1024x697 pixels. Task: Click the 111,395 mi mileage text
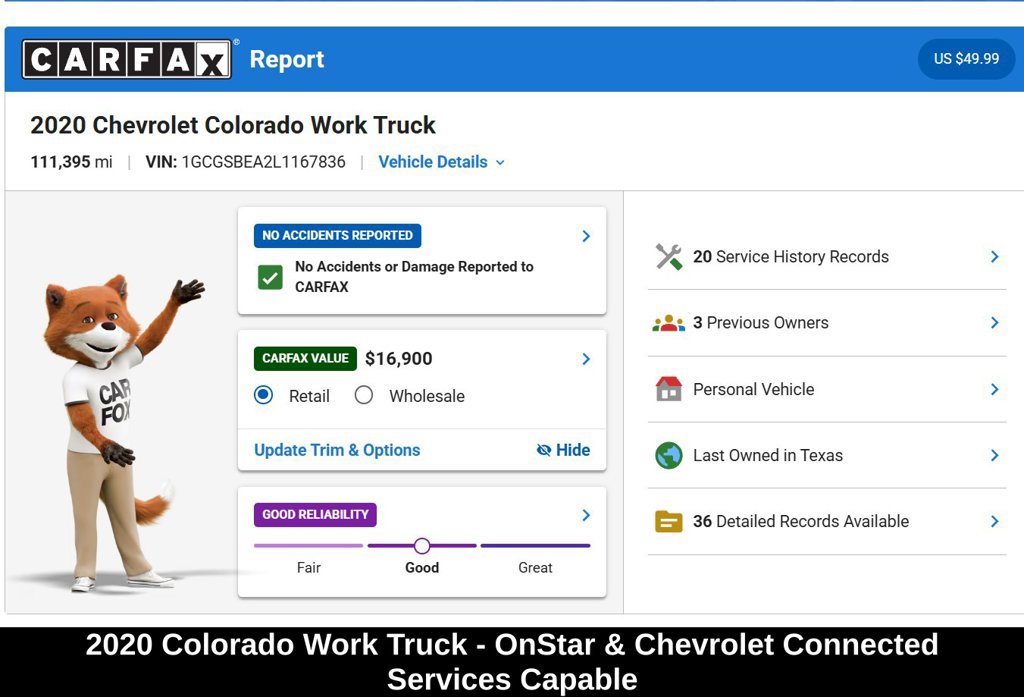click(71, 162)
